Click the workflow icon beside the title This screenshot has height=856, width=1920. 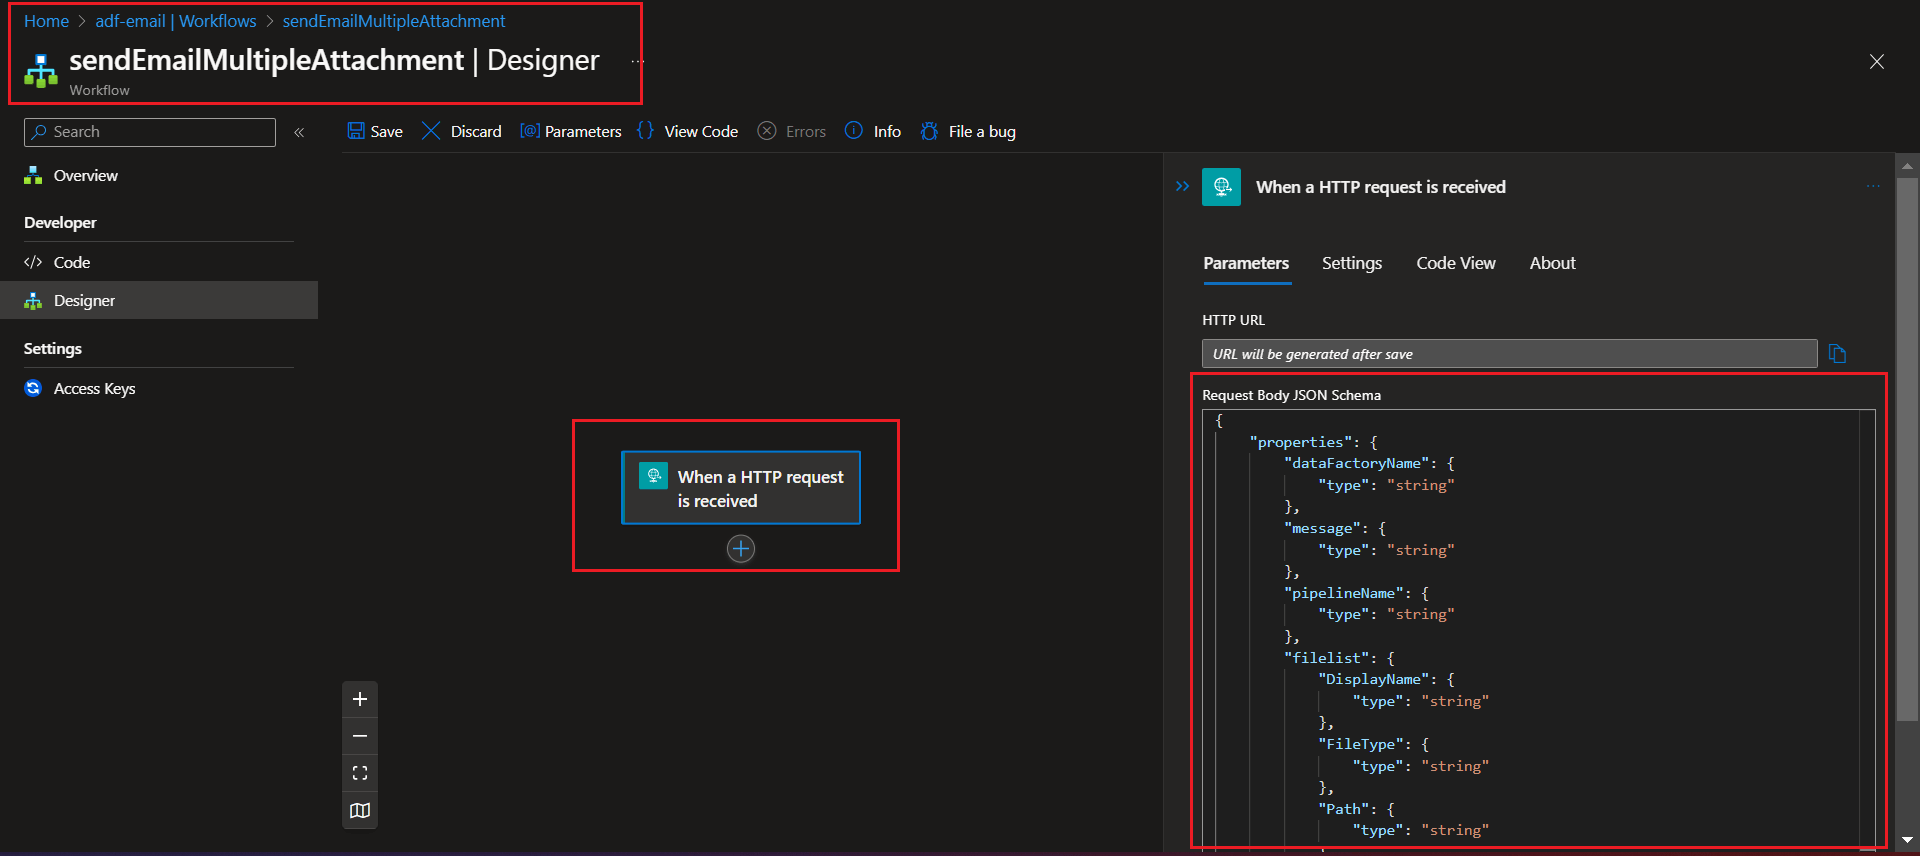click(41, 71)
